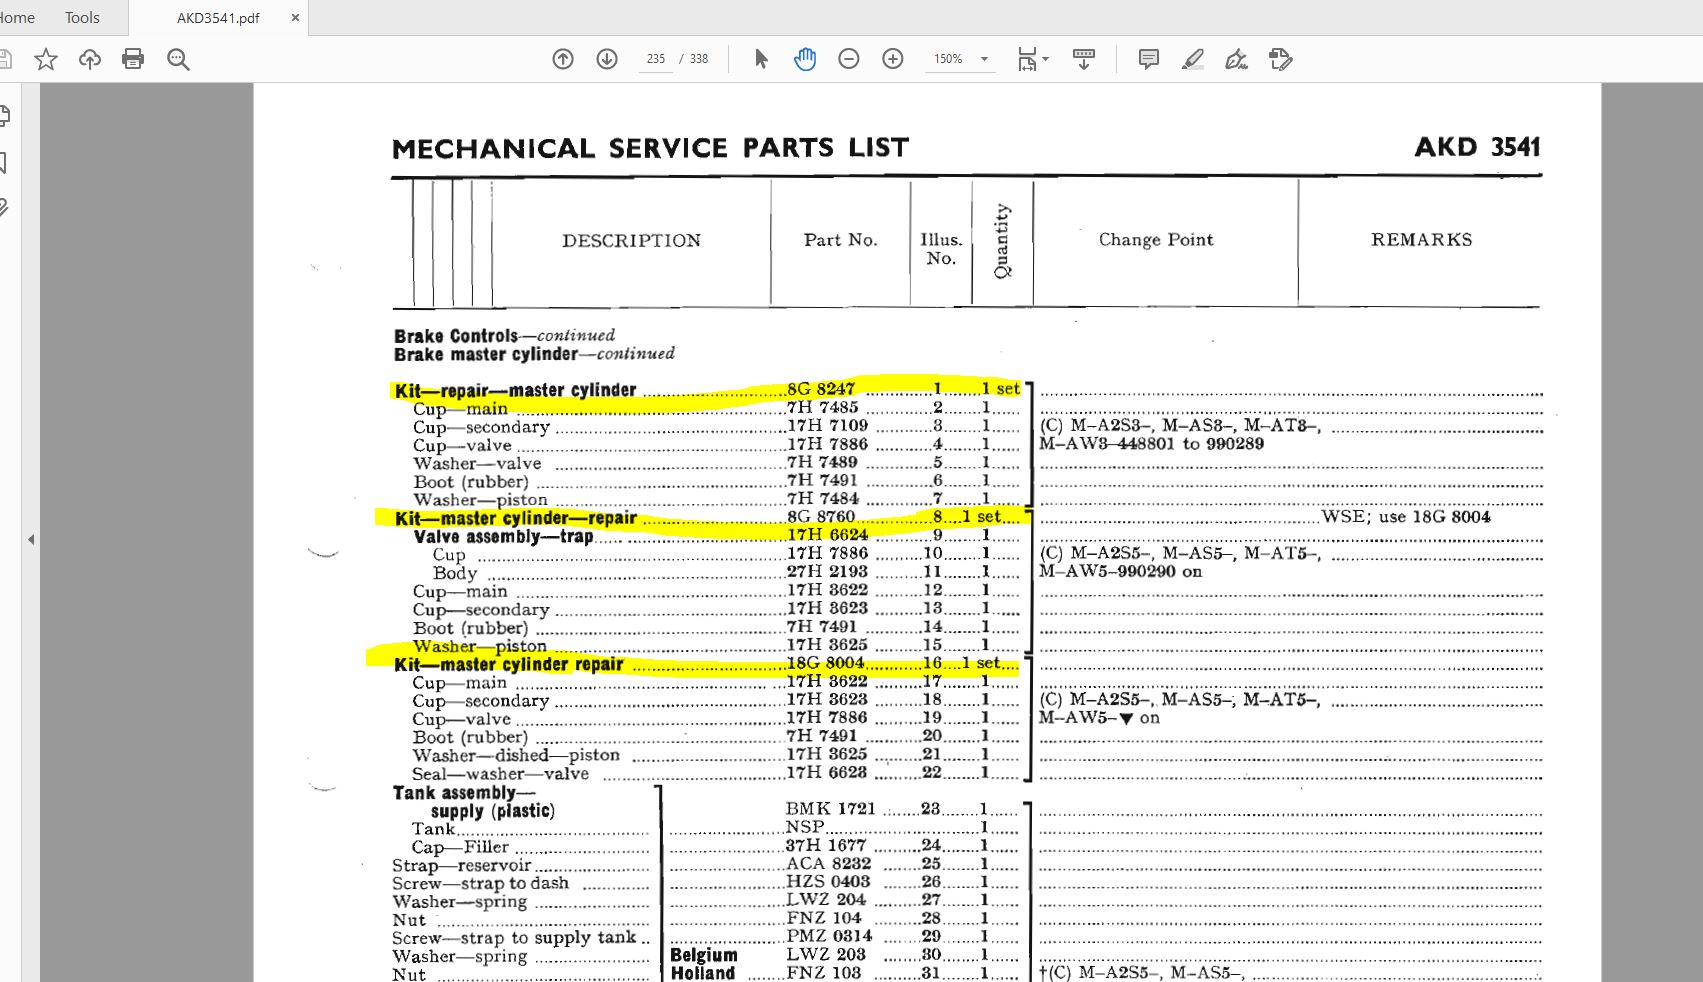
Task: Upload the file with the cloud icon
Action: tap(90, 60)
